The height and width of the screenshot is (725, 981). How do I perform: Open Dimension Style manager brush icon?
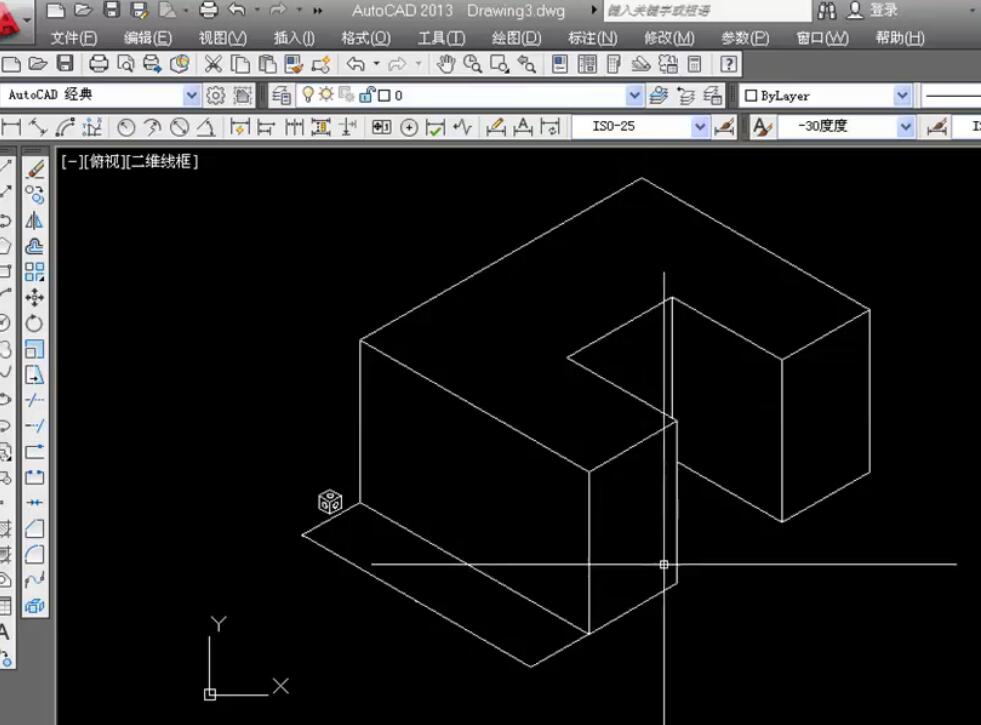pos(724,128)
